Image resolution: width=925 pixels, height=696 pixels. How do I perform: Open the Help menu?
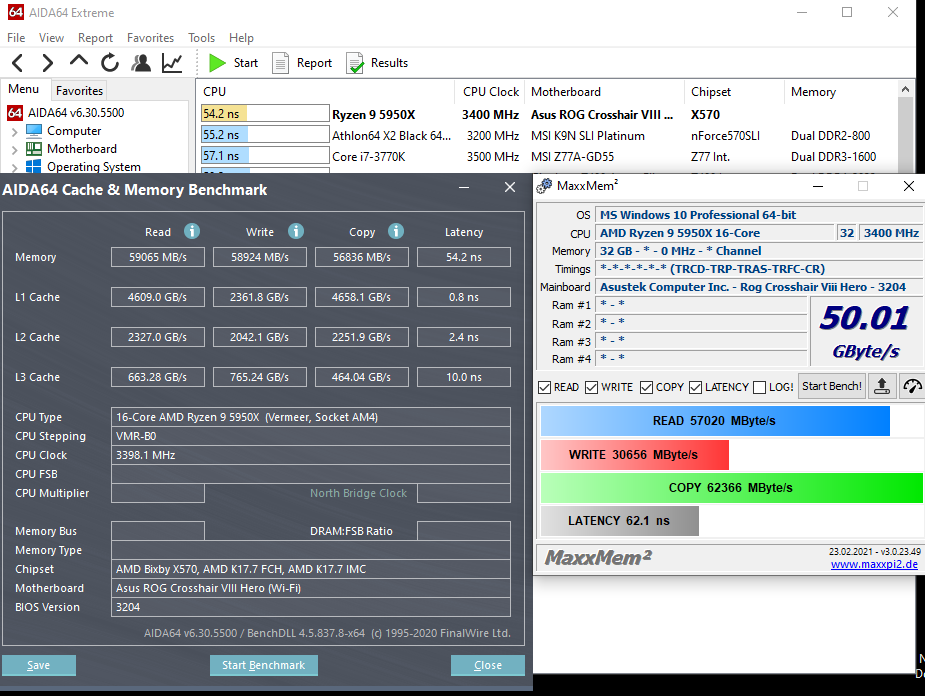pos(241,38)
